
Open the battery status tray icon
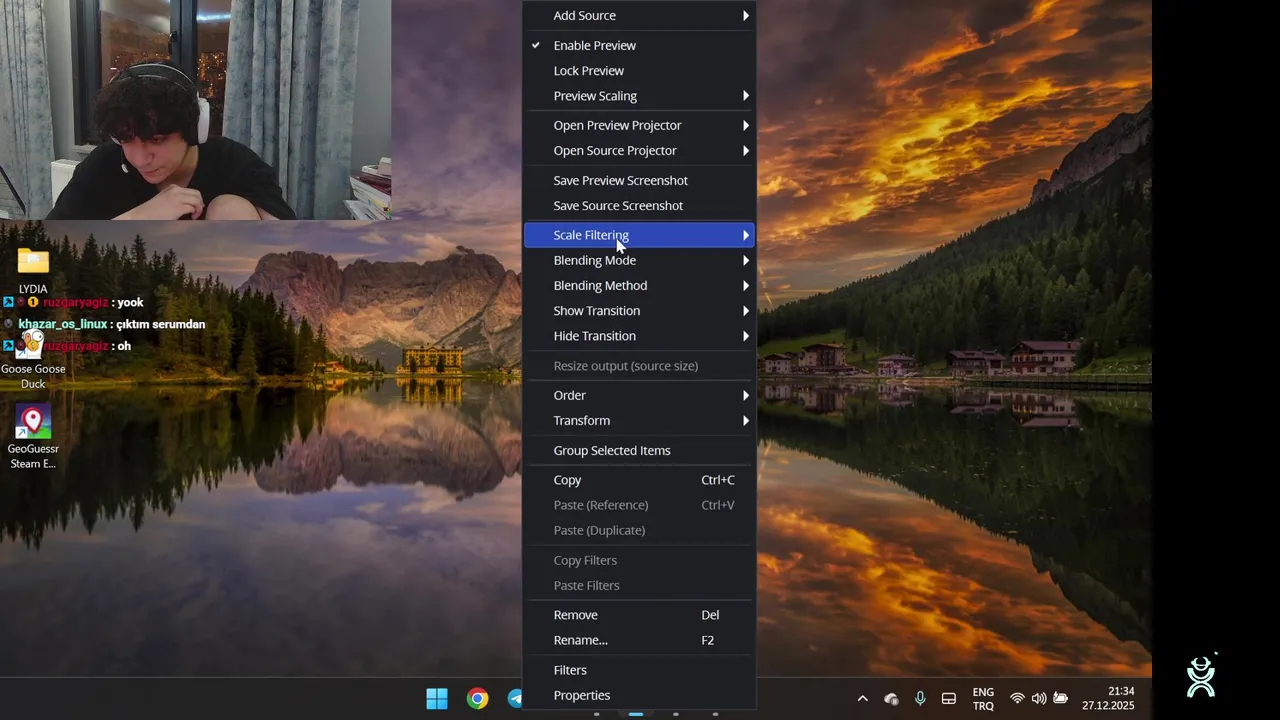[1061, 698]
